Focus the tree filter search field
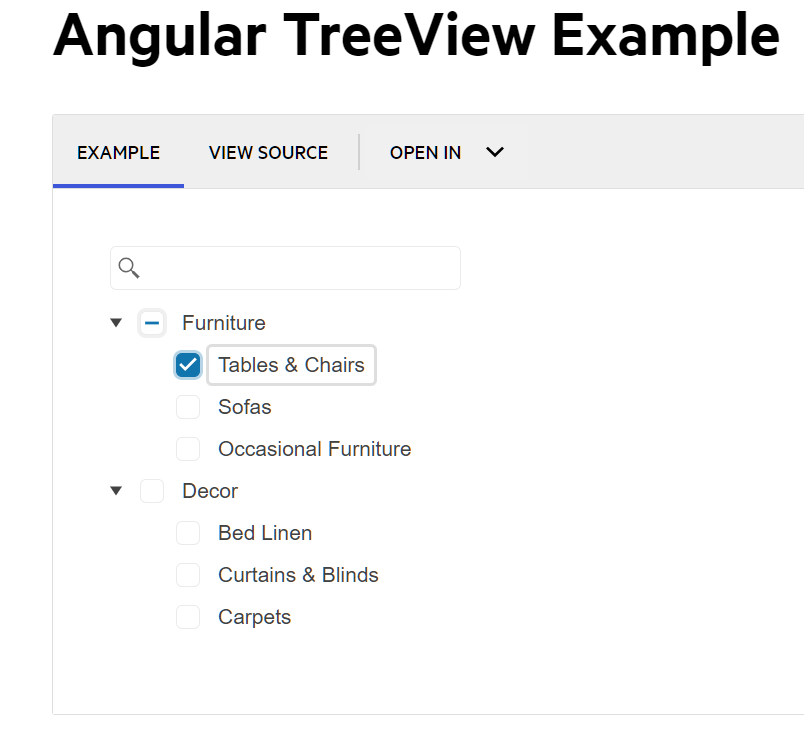The width and height of the screenshot is (804, 743). [x=286, y=268]
